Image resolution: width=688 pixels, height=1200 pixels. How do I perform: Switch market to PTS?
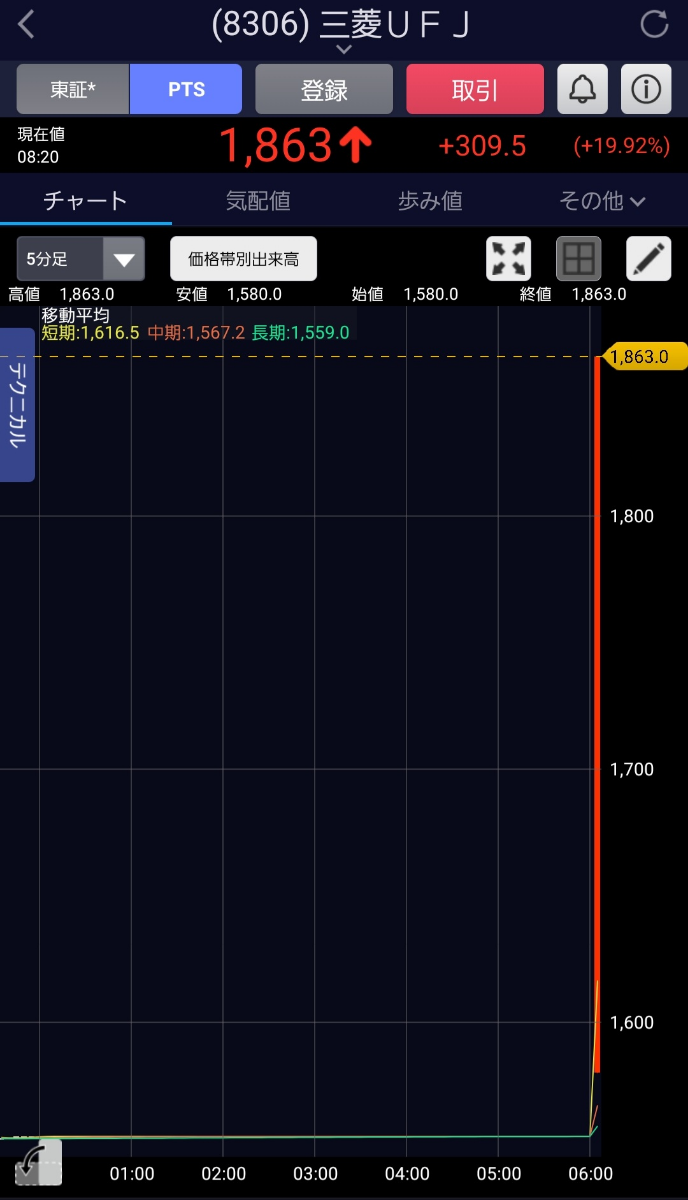[186, 90]
